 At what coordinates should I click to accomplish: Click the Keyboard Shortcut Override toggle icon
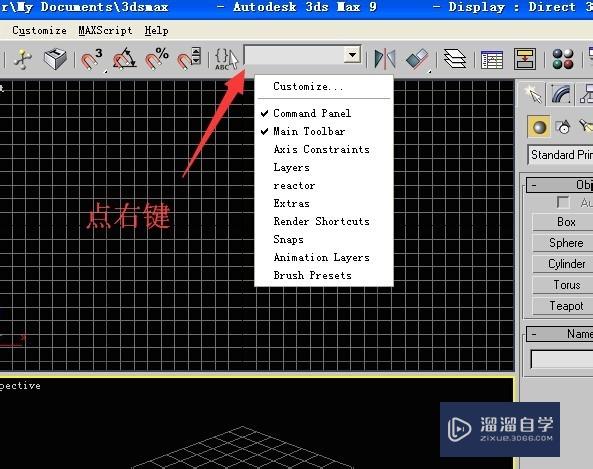click(x=55, y=59)
